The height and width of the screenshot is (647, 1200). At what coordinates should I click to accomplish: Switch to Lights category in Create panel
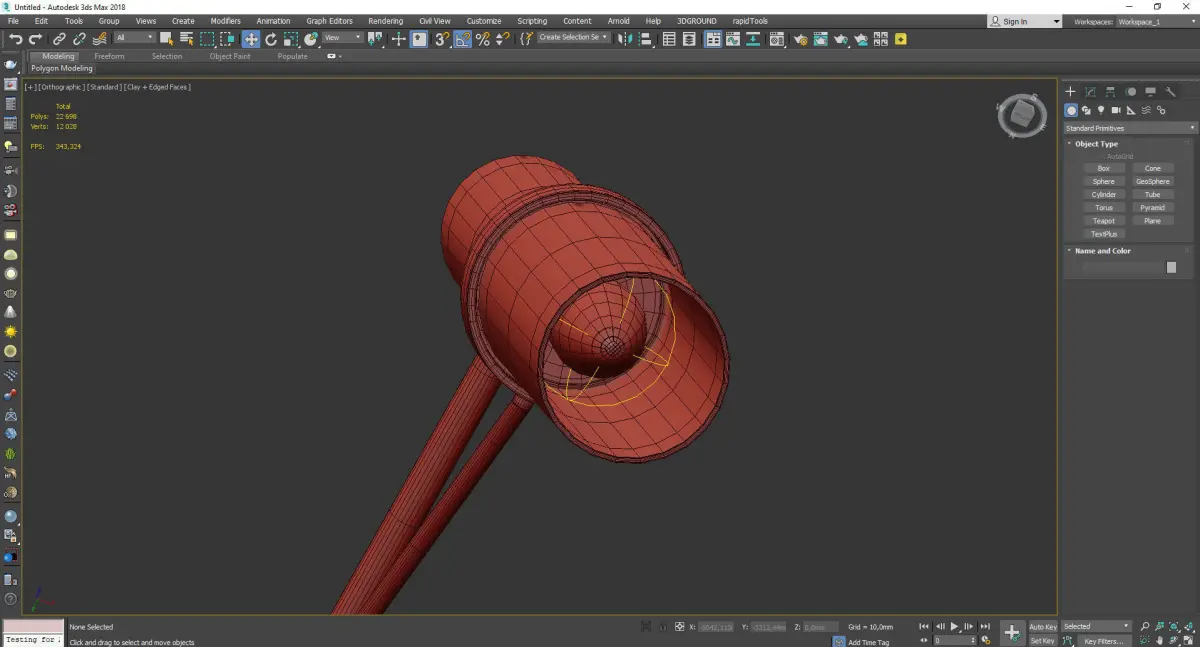pos(1101,111)
